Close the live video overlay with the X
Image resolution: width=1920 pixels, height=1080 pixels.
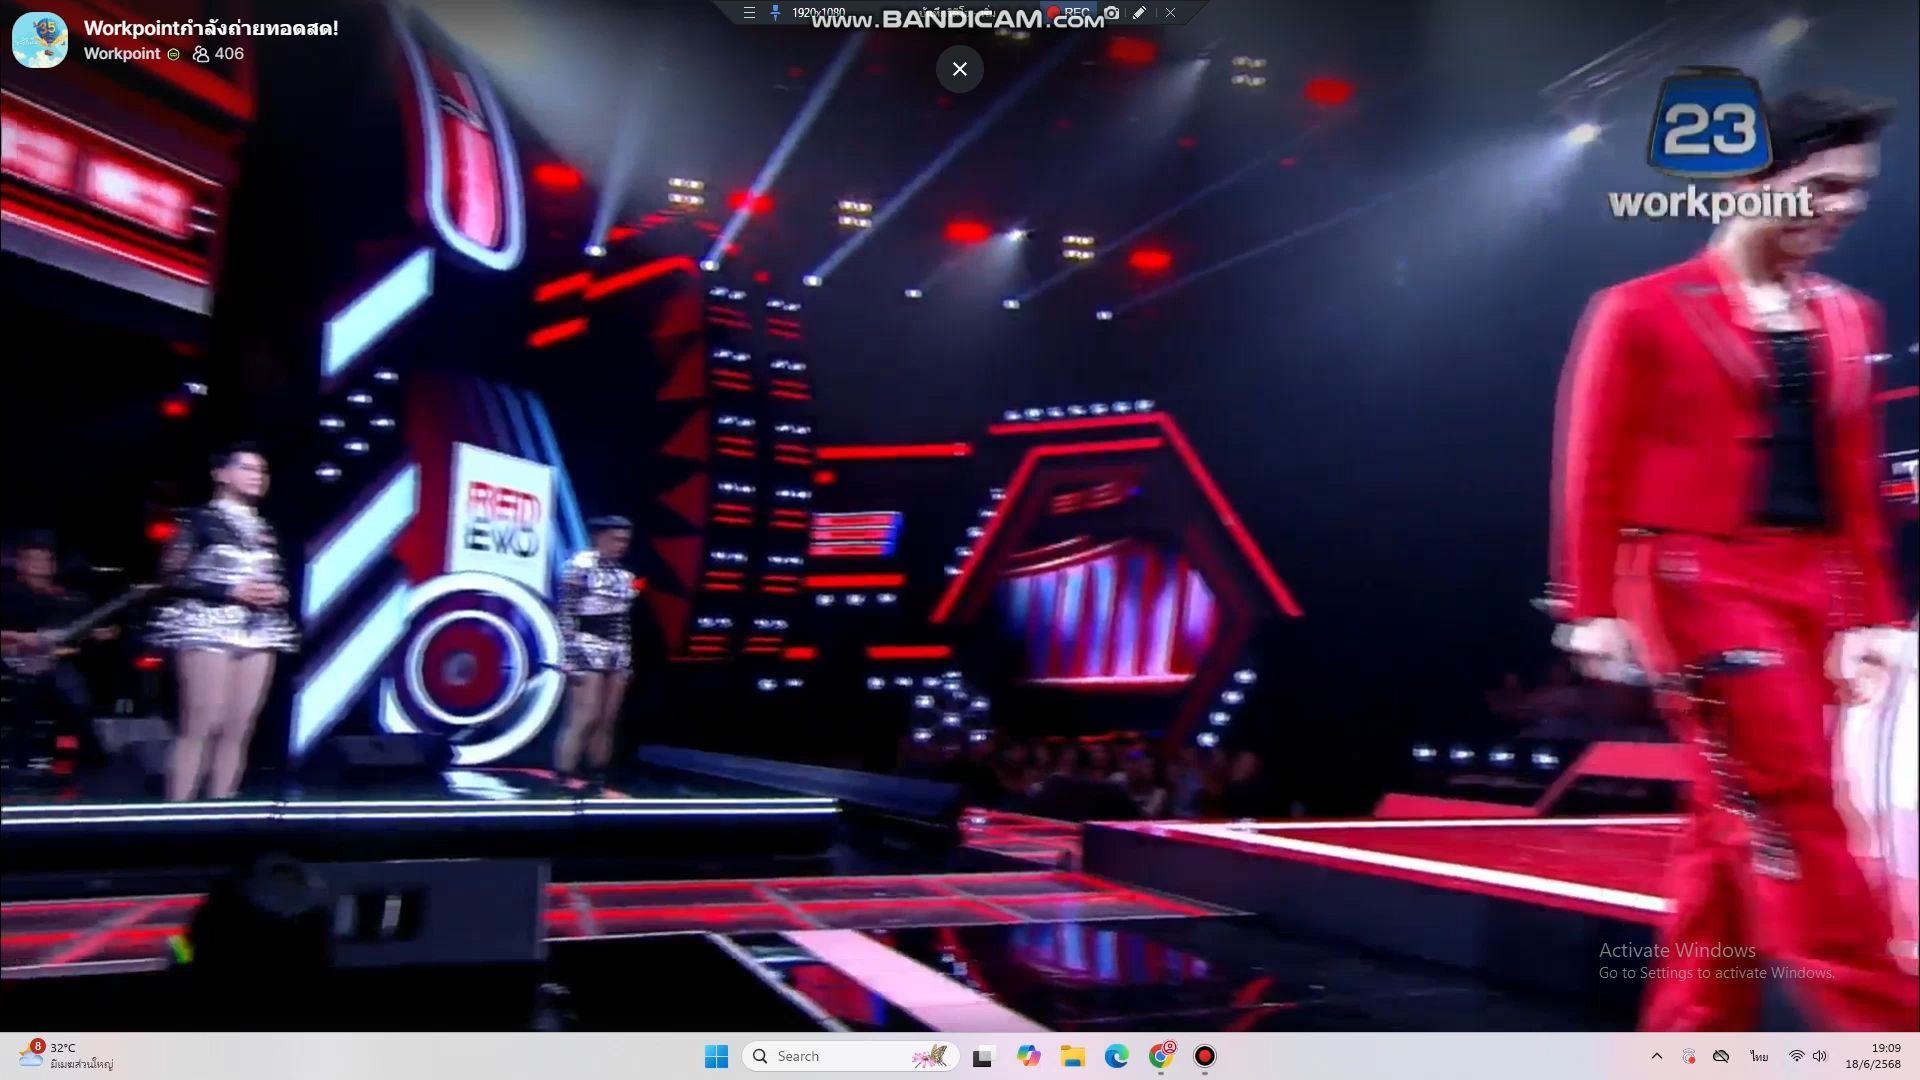click(x=959, y=69)
